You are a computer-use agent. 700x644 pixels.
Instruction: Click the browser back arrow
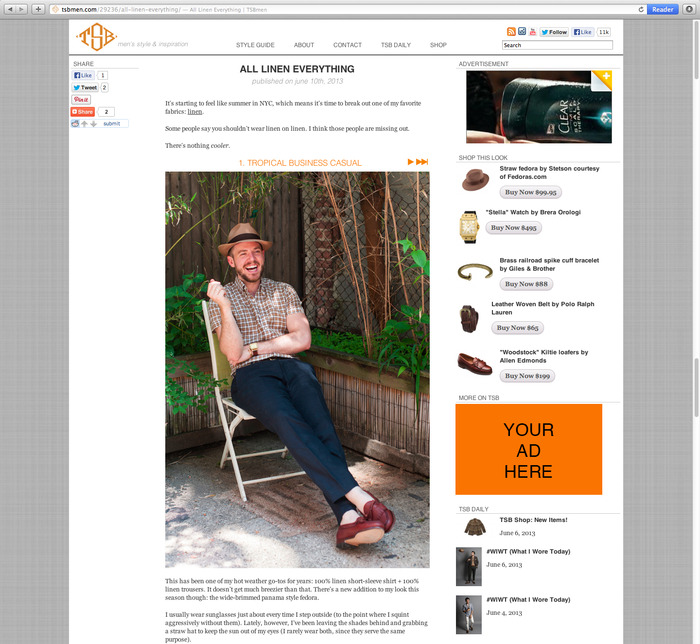click(x=10, y=9)
